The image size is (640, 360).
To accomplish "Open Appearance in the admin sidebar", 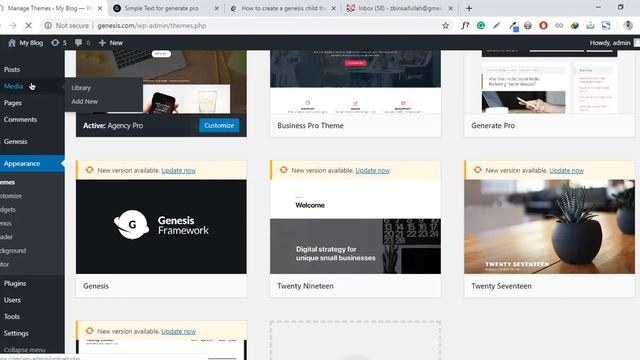I will (x=22, y=163).
